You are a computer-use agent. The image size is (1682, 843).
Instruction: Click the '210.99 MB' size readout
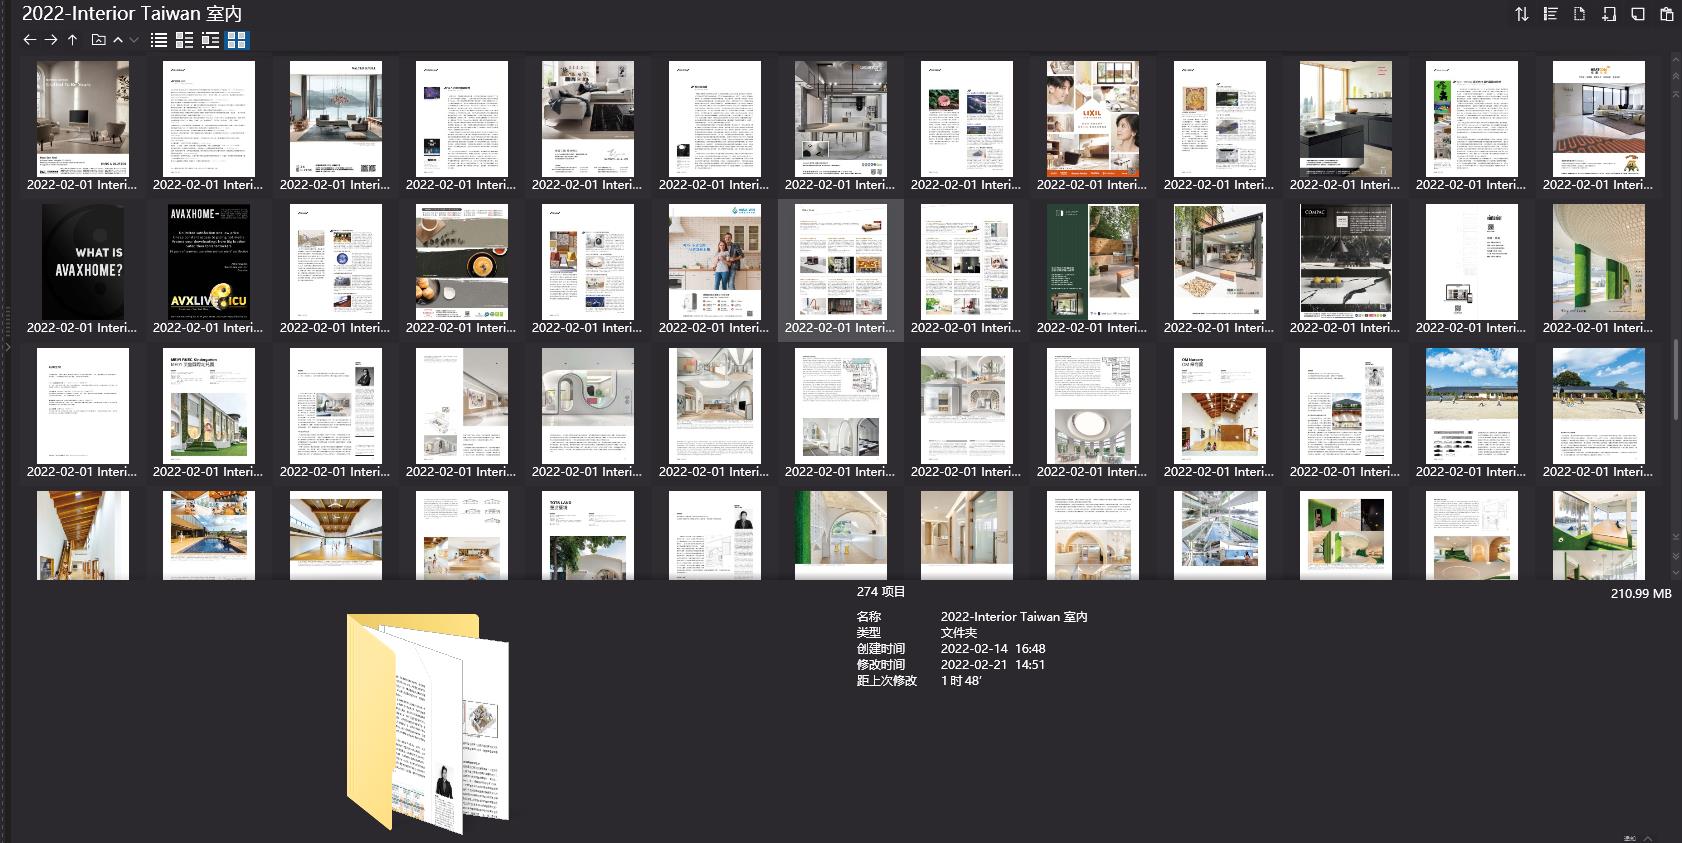point(1641,594)
